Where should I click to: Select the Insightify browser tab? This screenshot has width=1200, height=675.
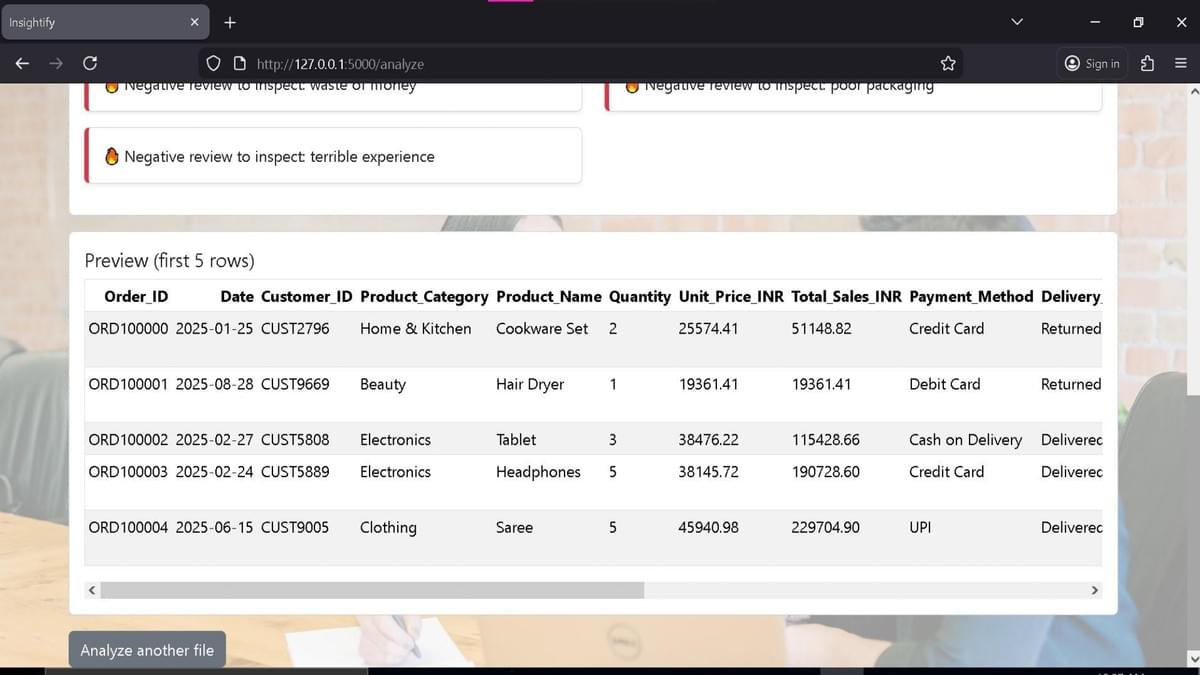click(90, 22)
